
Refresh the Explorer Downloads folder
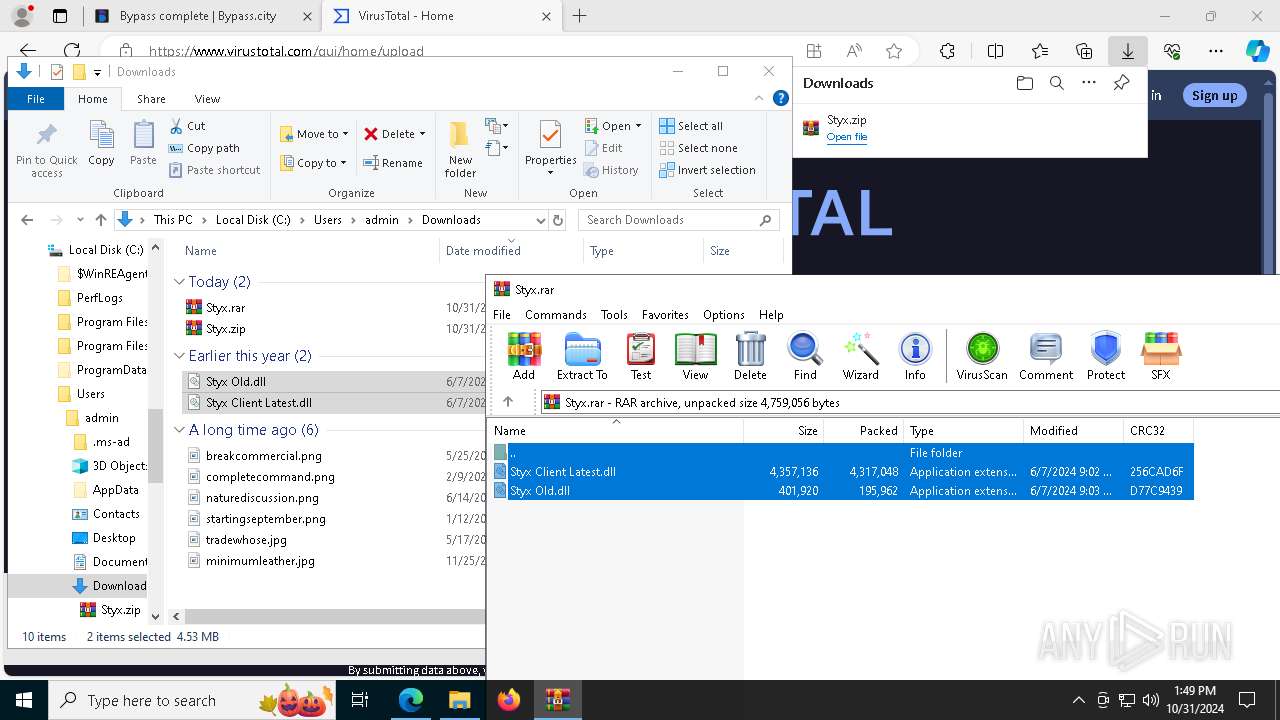coord(558,220)
